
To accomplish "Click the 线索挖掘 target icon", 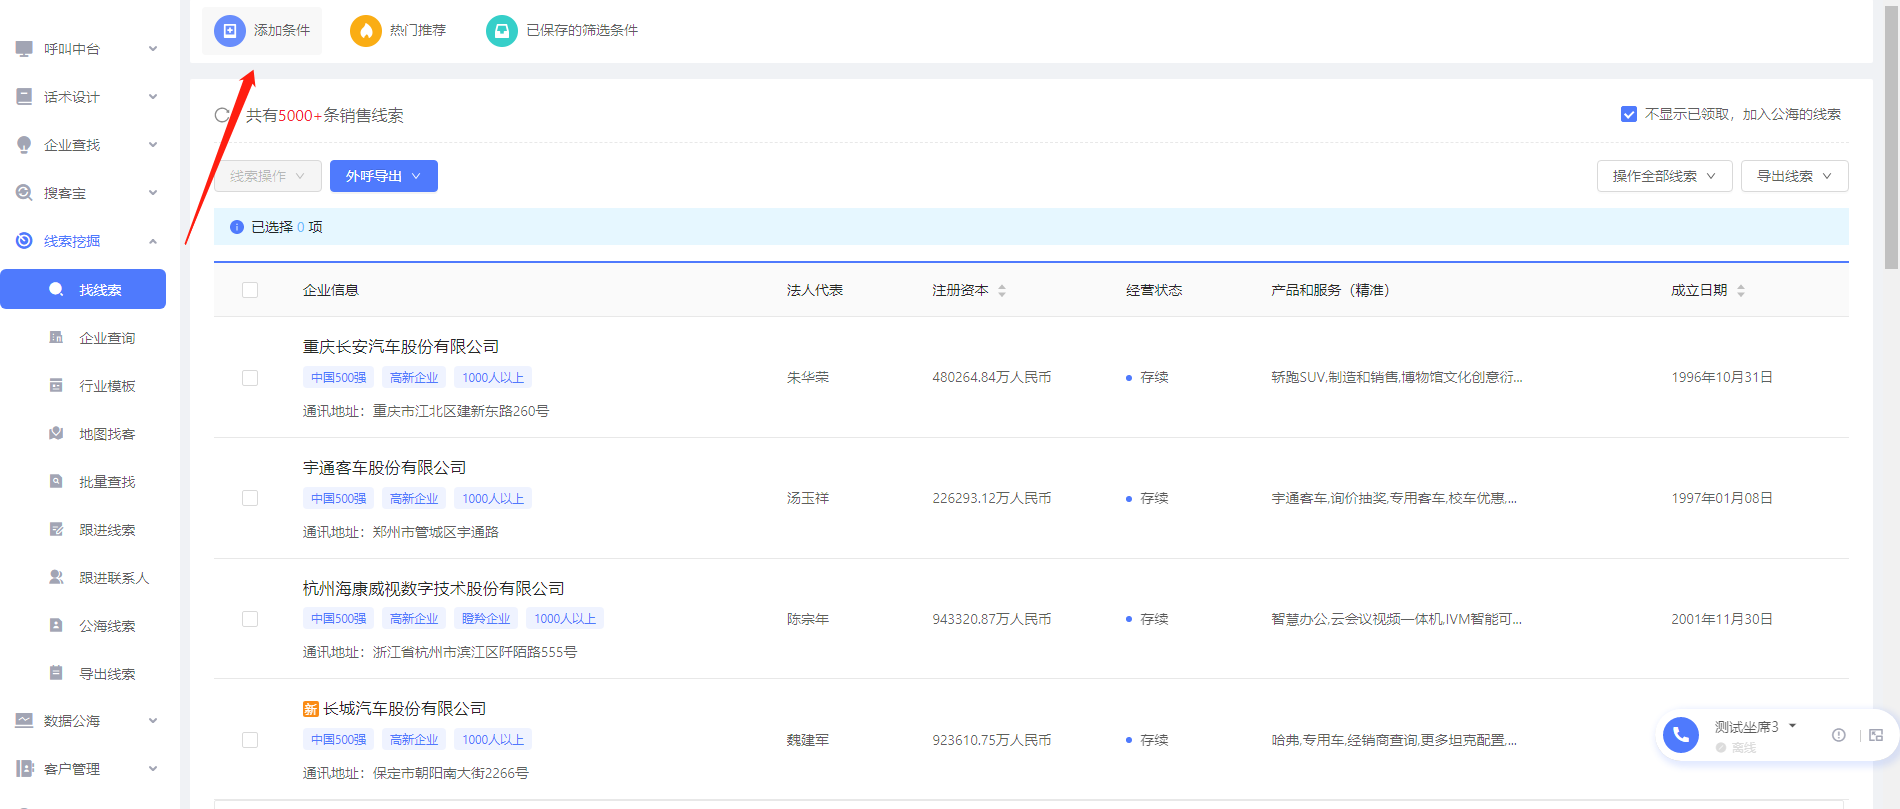I will pos(24,240).
